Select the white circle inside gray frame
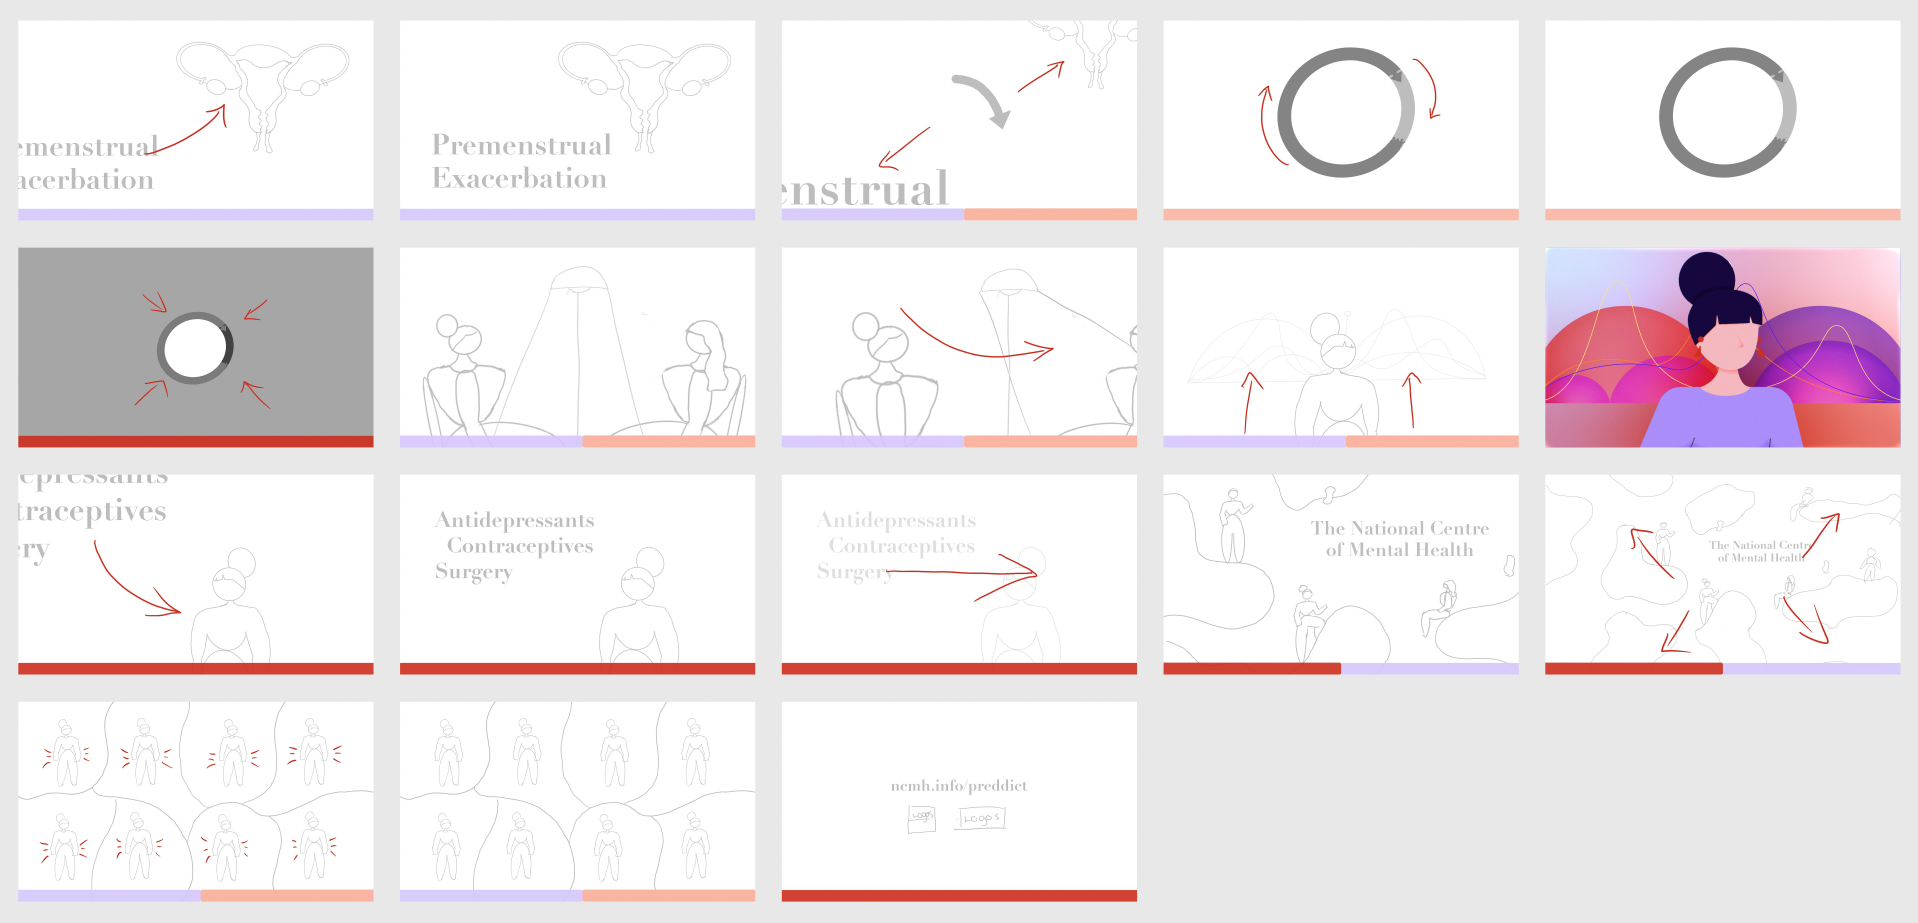1918x923 pixels. tap(196, 349)
